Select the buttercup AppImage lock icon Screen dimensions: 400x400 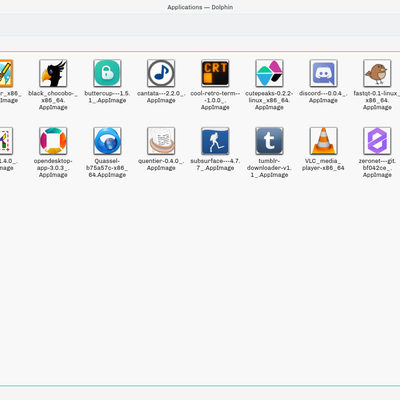107,73
